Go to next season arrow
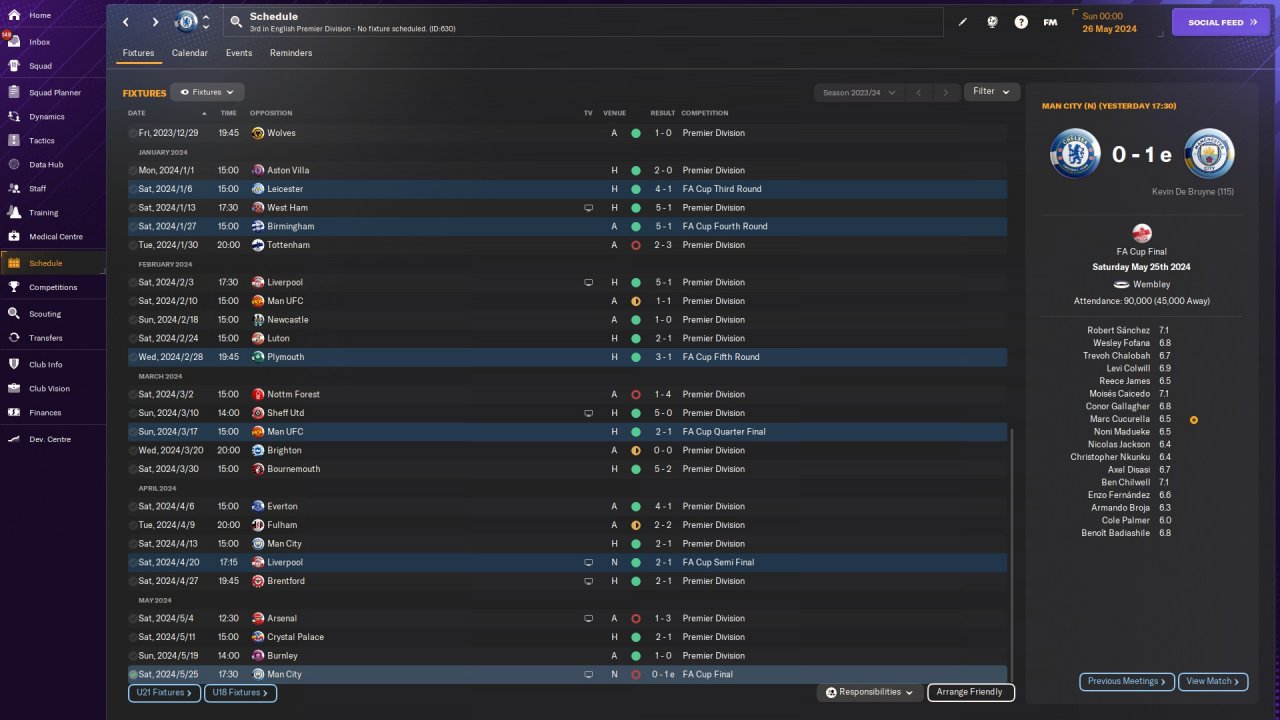The height and width of the screenshot is (720, 1280). [x=946, y=92]
